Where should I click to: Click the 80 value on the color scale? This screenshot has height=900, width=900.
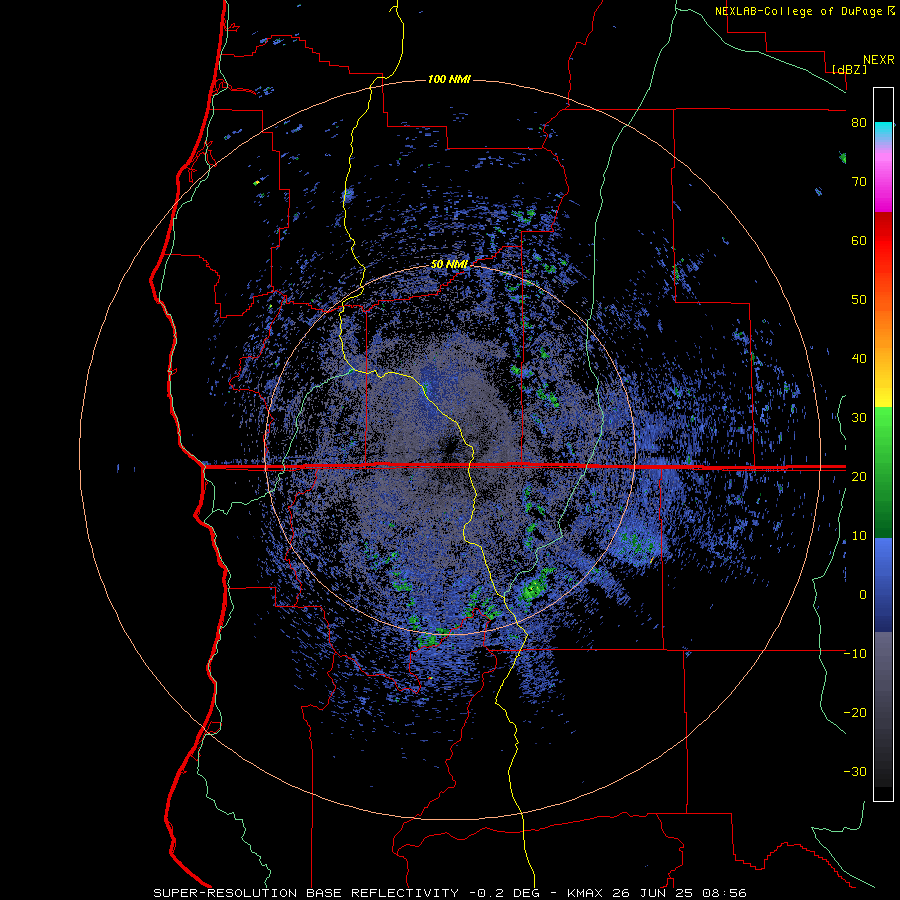click(x=859, y=123)
